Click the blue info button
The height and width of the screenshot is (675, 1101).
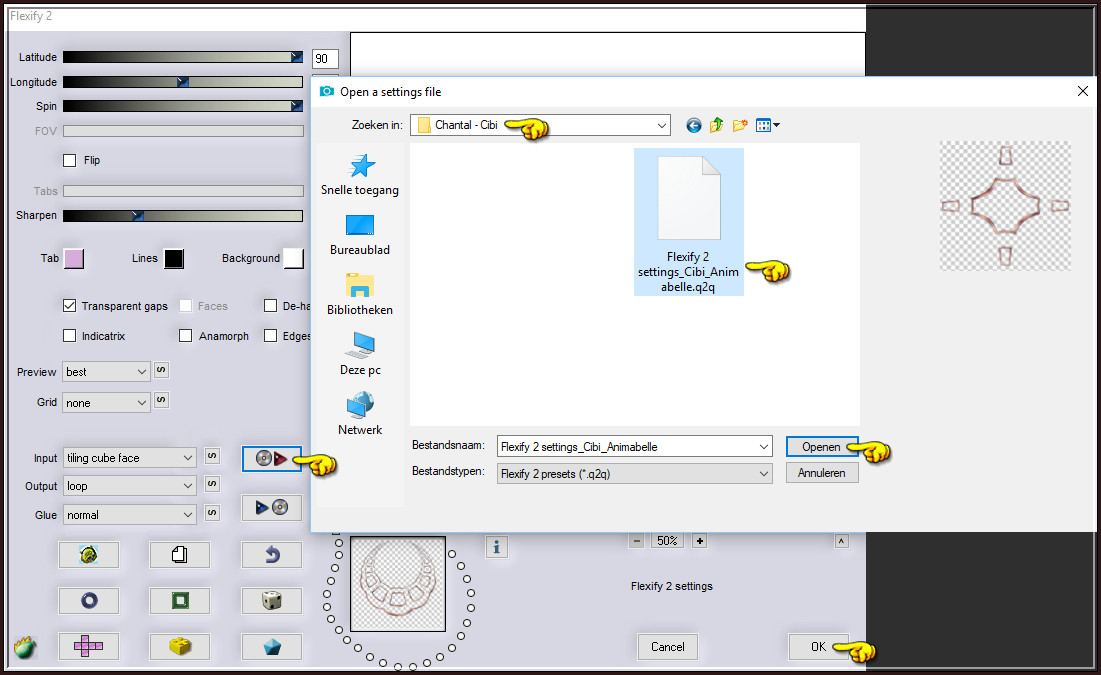[496, 546]
